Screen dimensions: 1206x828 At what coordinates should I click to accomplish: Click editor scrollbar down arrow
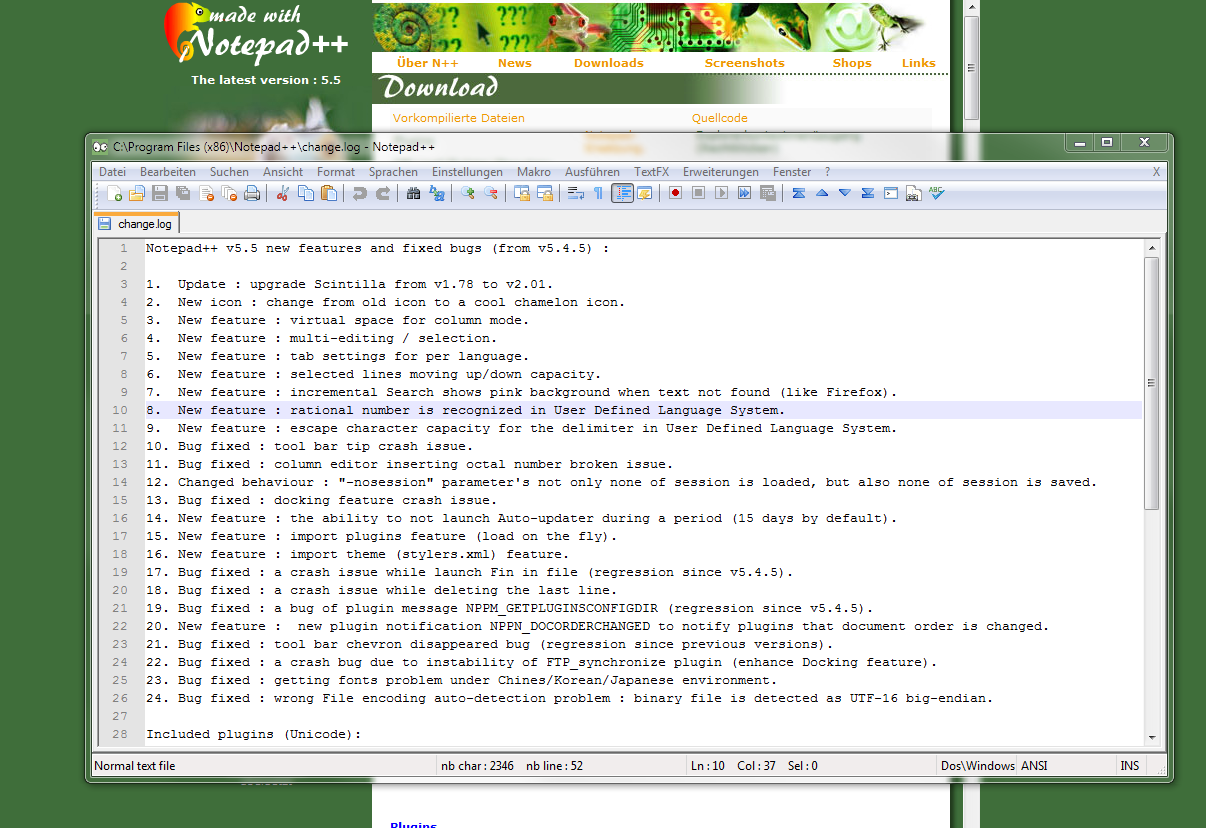1151,737
